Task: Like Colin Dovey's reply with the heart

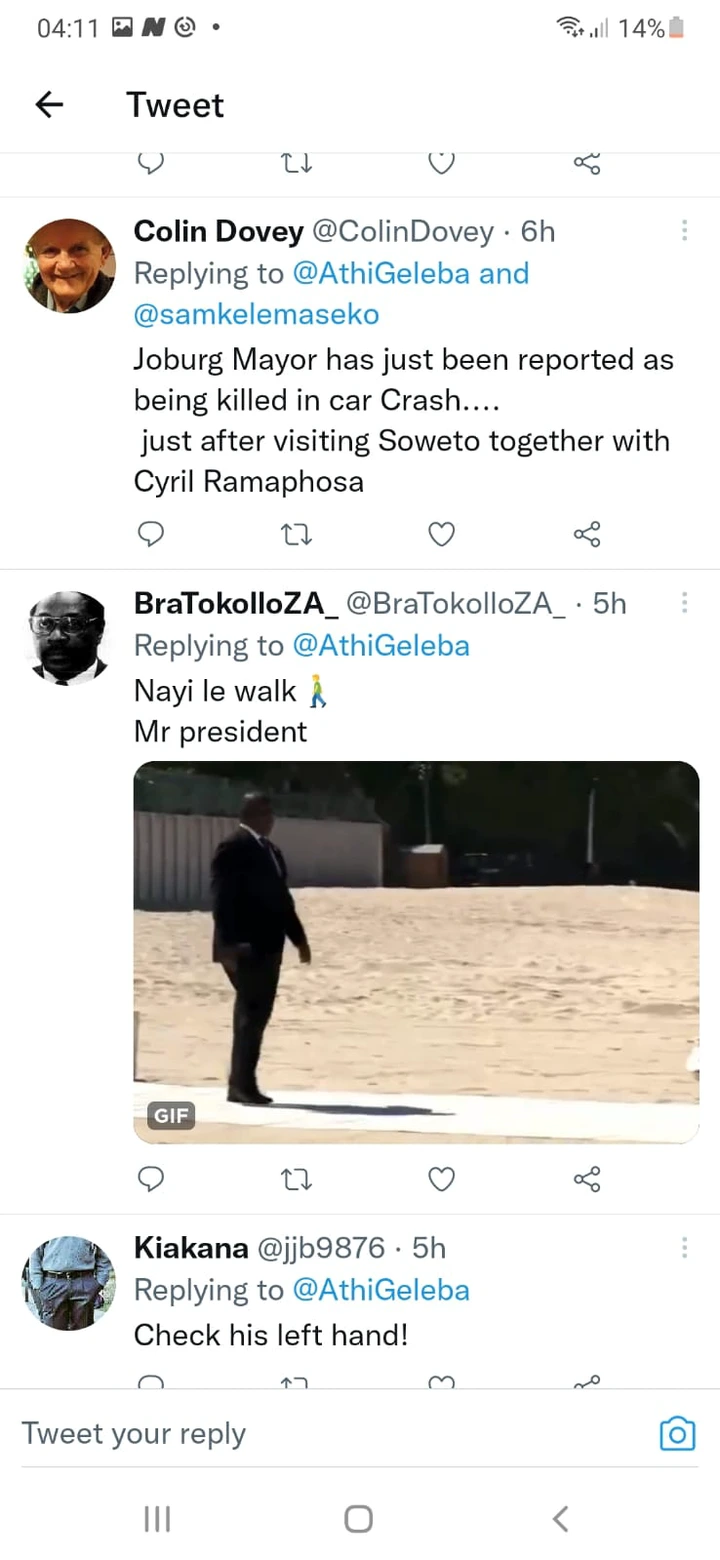Action: (442, 536)
